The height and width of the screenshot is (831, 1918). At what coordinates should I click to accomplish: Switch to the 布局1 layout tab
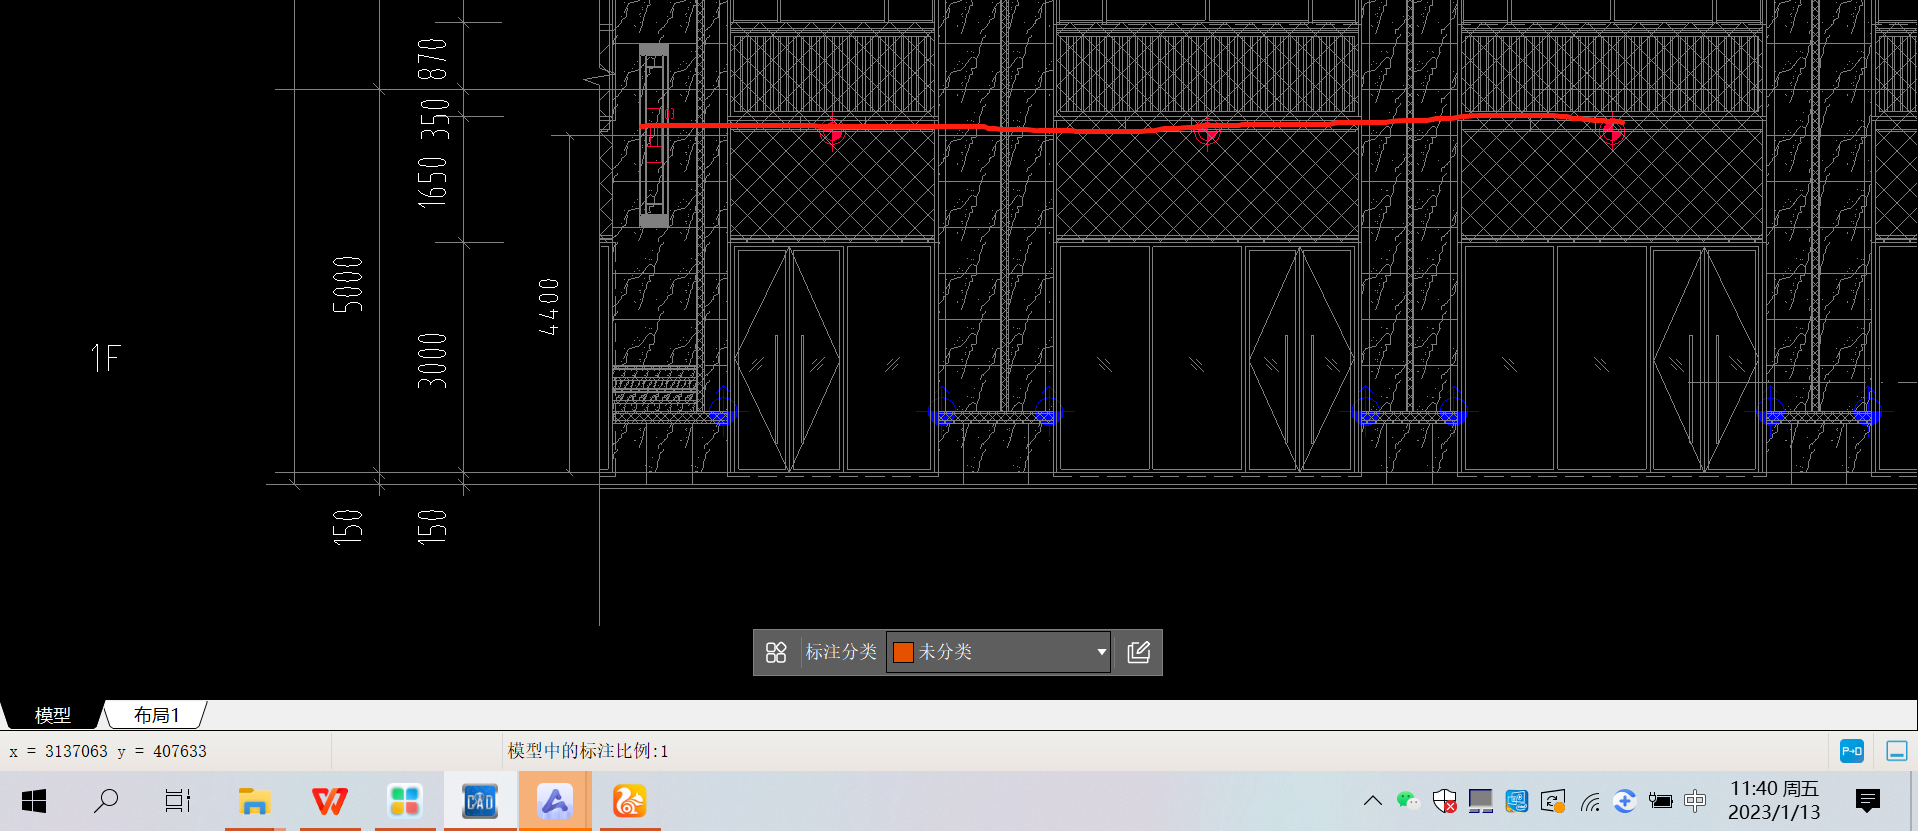tap(156, 715)
